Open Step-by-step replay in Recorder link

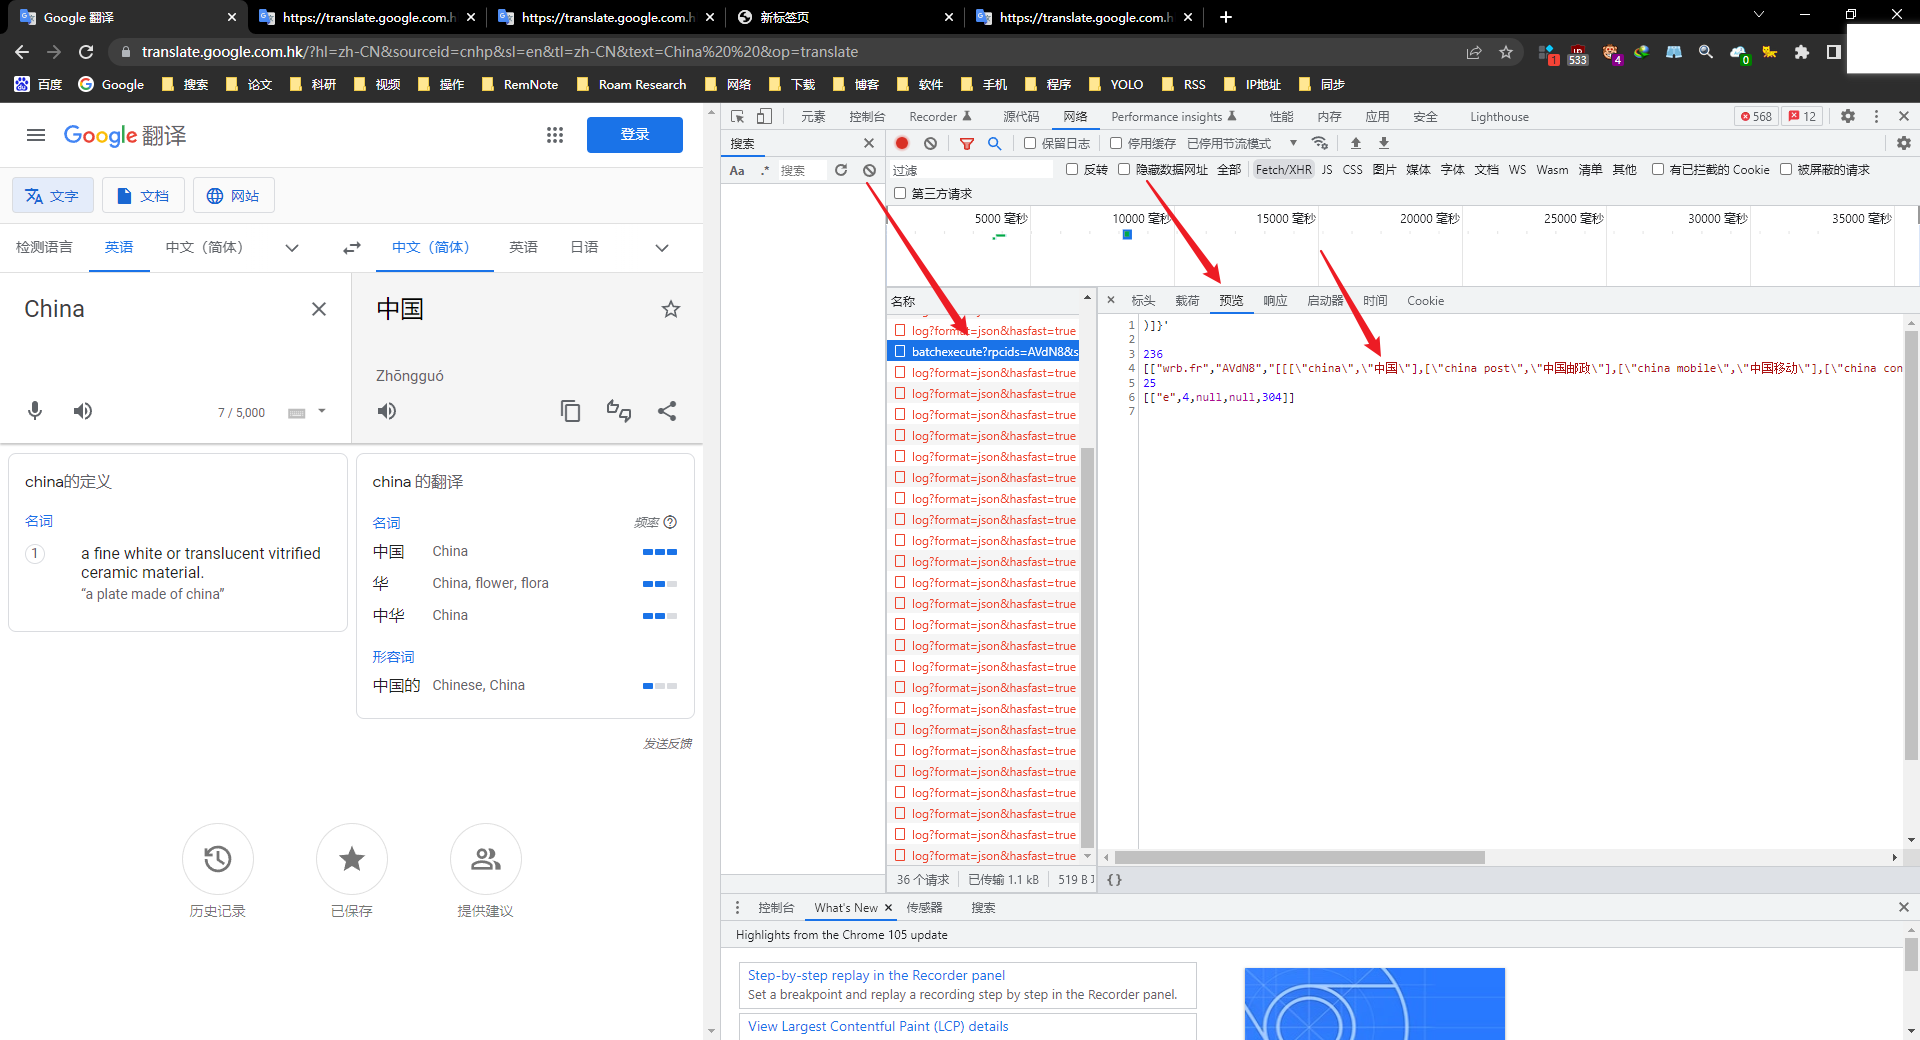coord(876,975)
